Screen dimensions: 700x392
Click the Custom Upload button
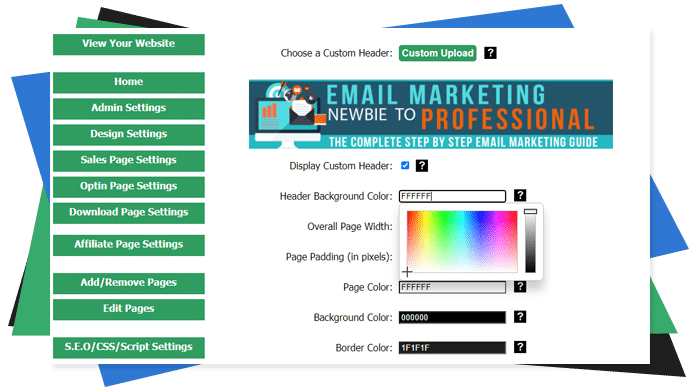point(438,53)
